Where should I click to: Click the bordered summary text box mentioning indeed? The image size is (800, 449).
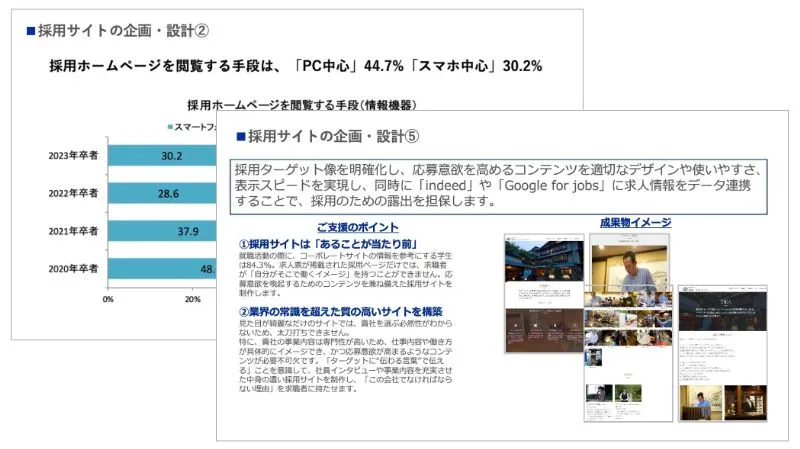click(498, 187)
